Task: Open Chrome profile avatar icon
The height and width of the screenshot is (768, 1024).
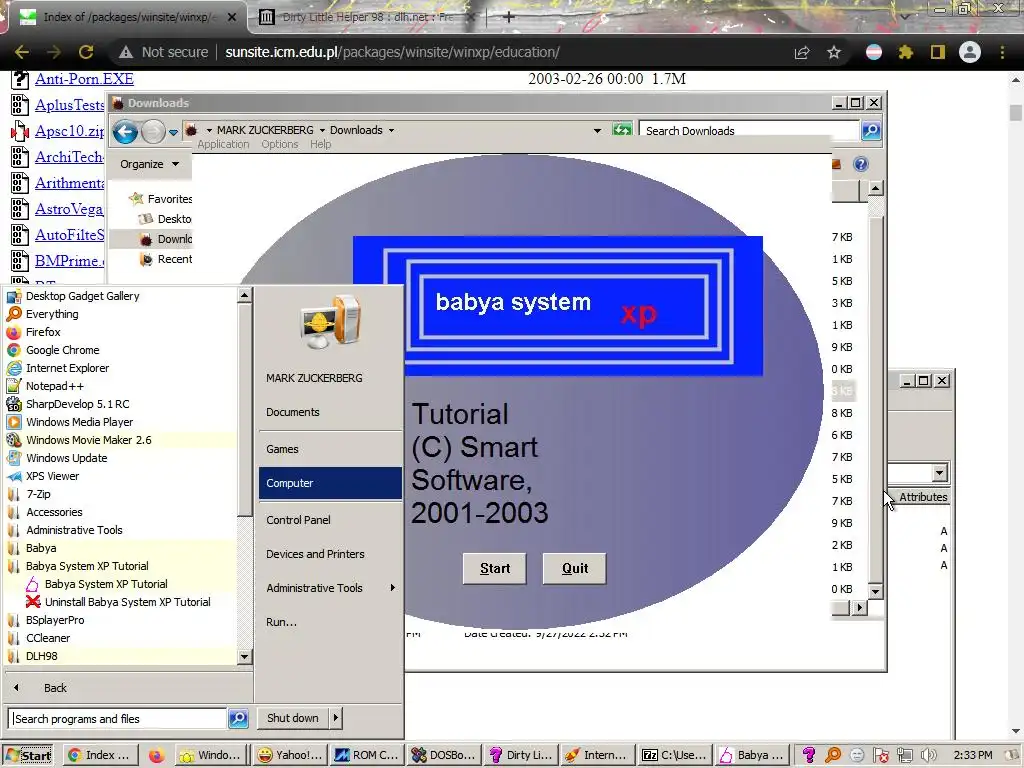Action: pyautogui.click(x=970, y=52)
